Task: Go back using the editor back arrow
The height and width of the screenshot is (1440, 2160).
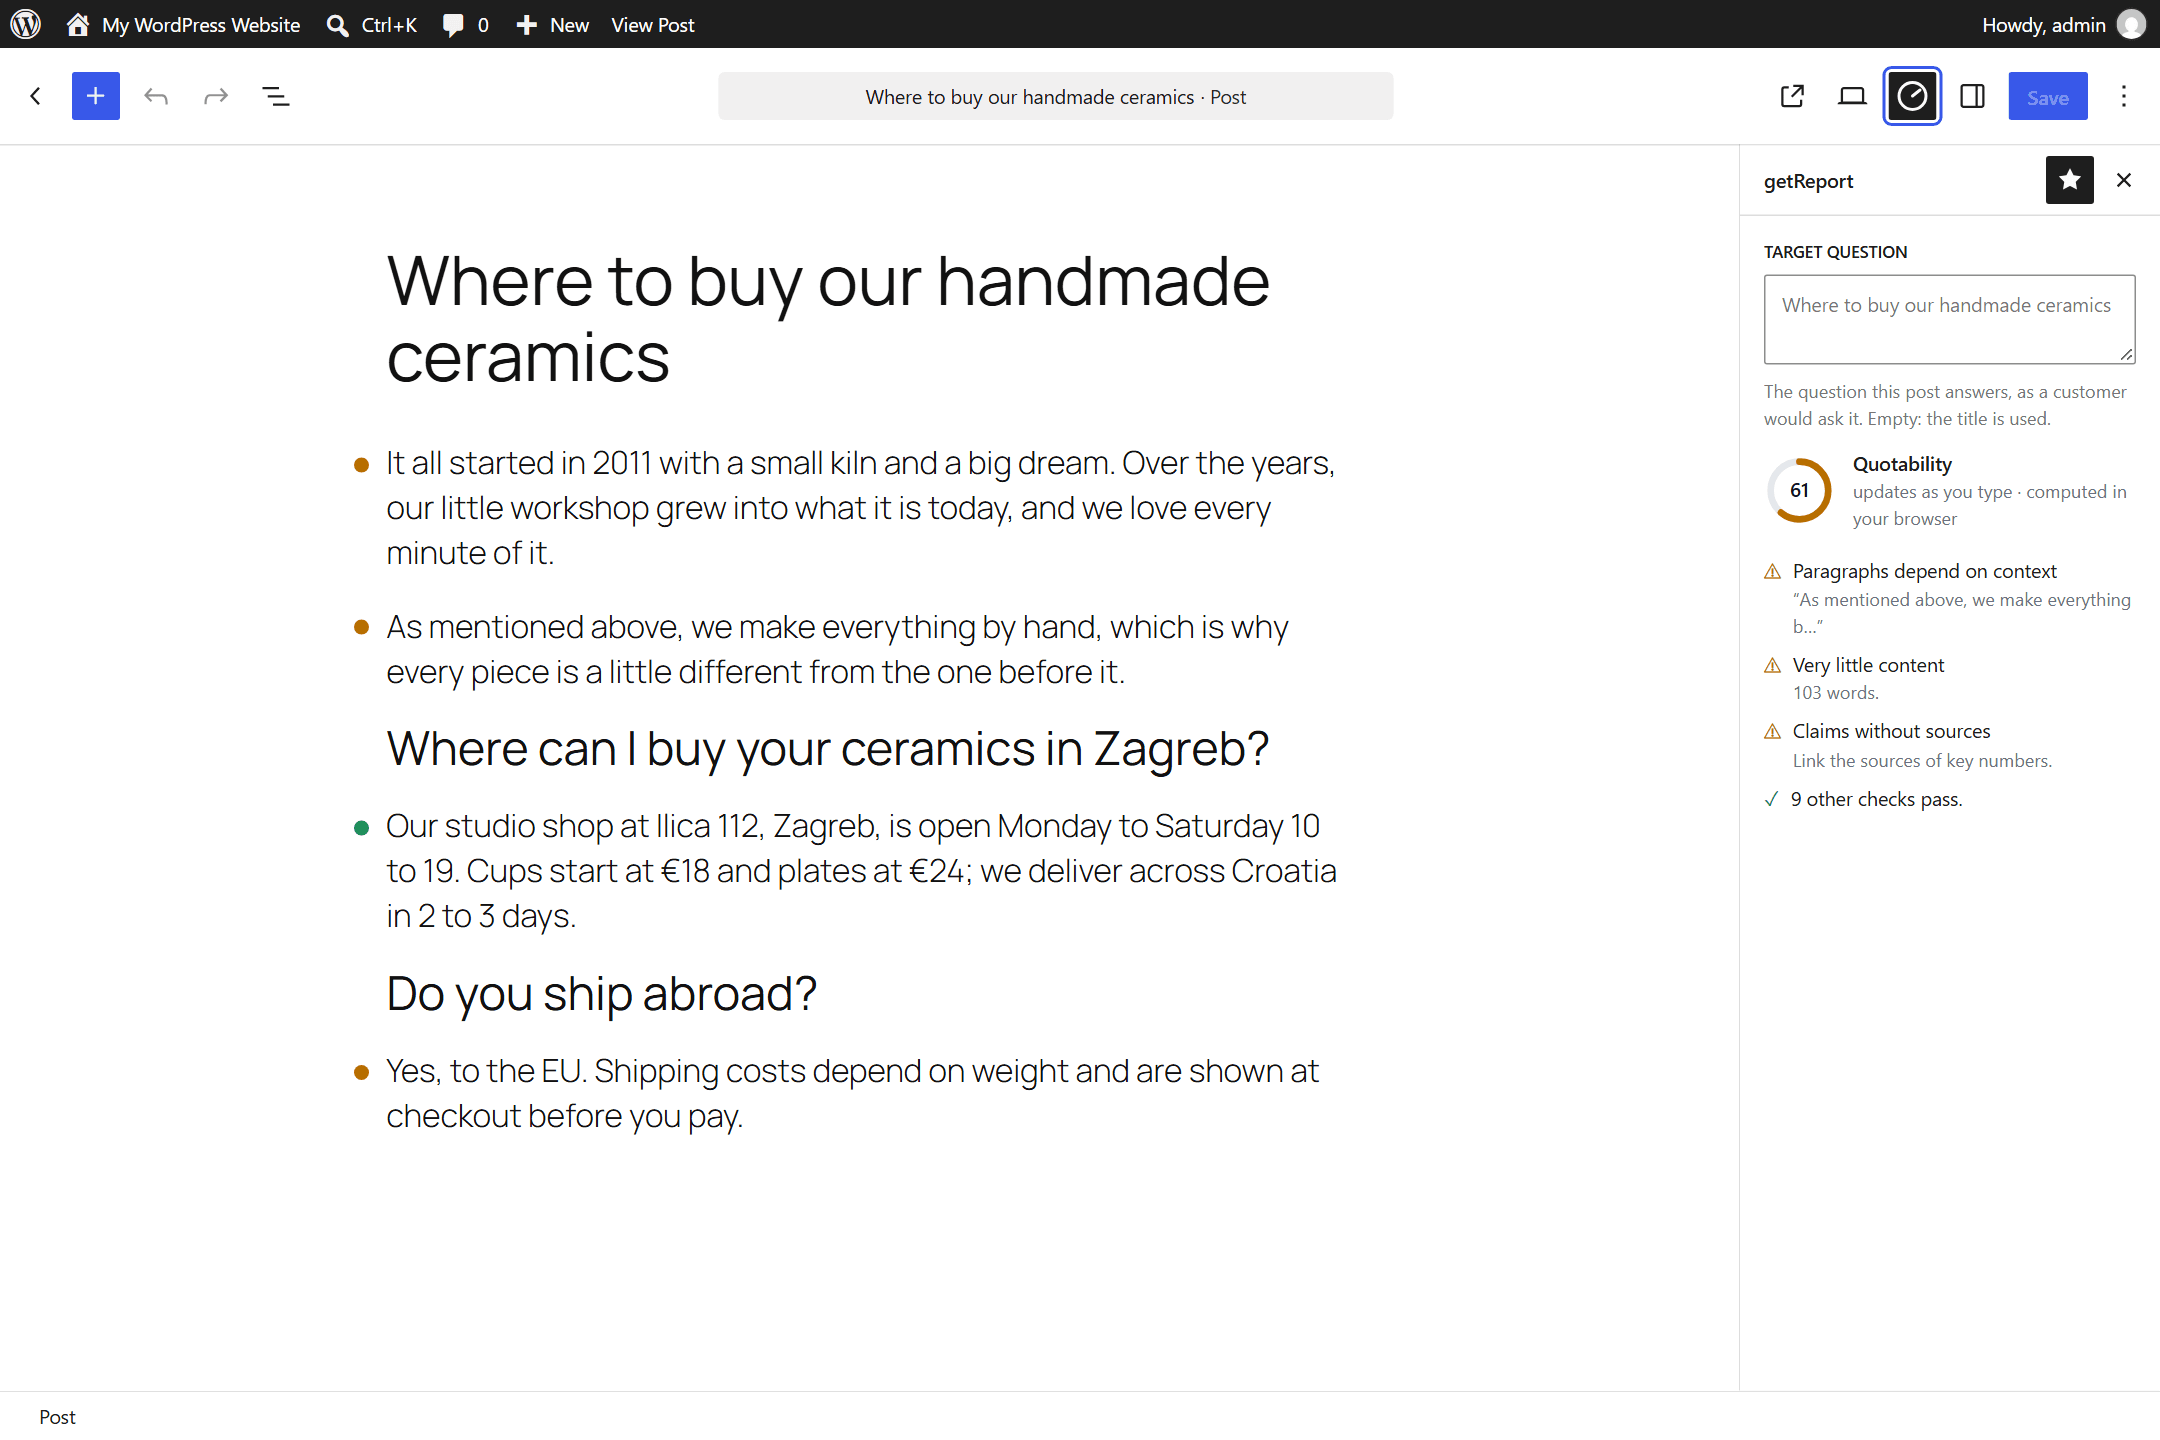Action: point(36,96)
